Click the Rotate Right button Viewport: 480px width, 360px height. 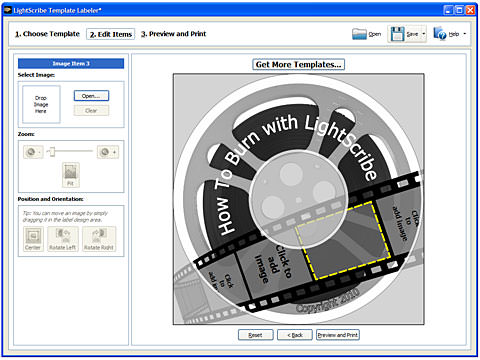pos(99,239)
